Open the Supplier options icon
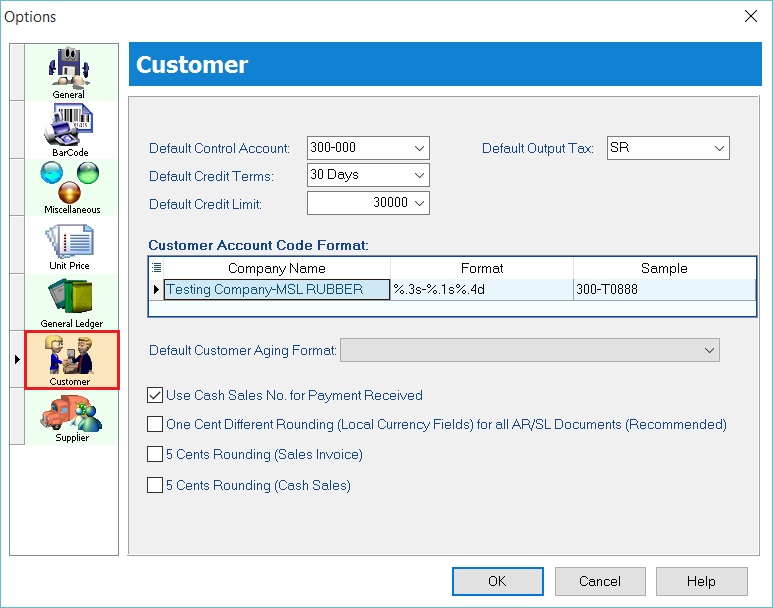This screenshot has width=773, height=608. (70, 417)
